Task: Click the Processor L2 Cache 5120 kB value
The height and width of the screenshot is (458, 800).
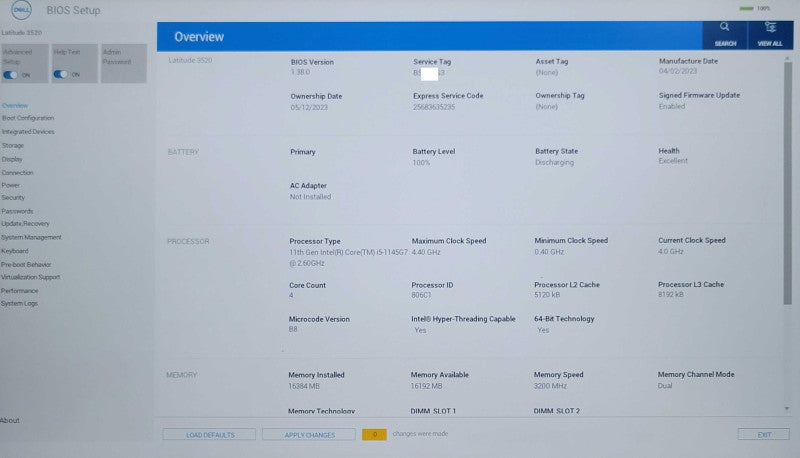Action: coord(547,295)
